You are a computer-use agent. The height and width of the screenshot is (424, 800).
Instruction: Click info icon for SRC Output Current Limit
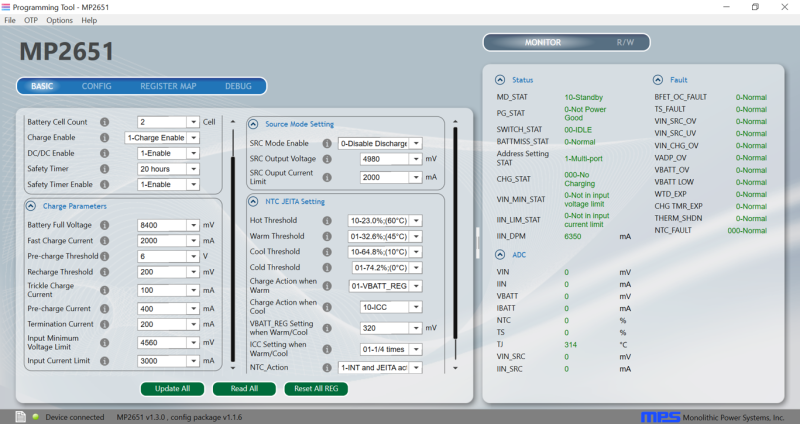pos(327,177)
